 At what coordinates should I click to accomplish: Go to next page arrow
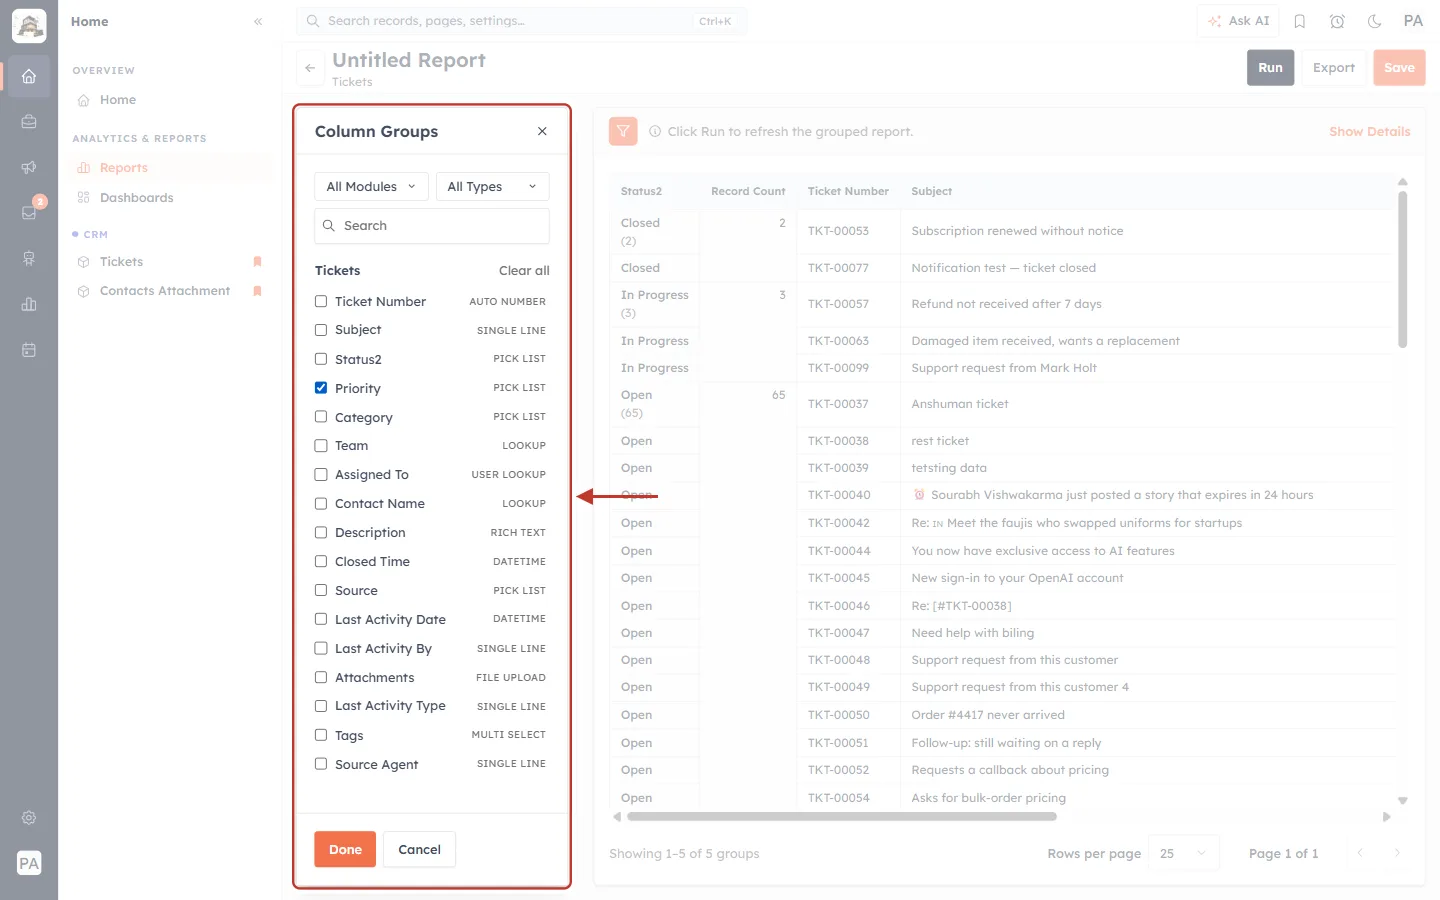click(x=1397, y=853)
